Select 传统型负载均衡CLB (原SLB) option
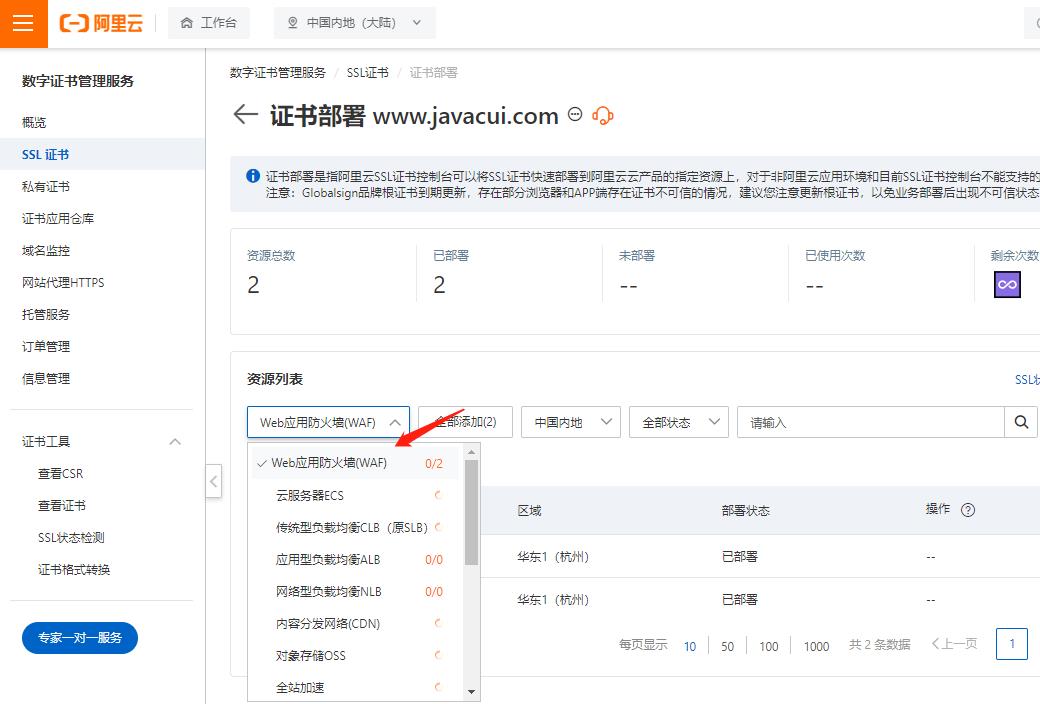1040x704 pixels. tap(354, 527)
